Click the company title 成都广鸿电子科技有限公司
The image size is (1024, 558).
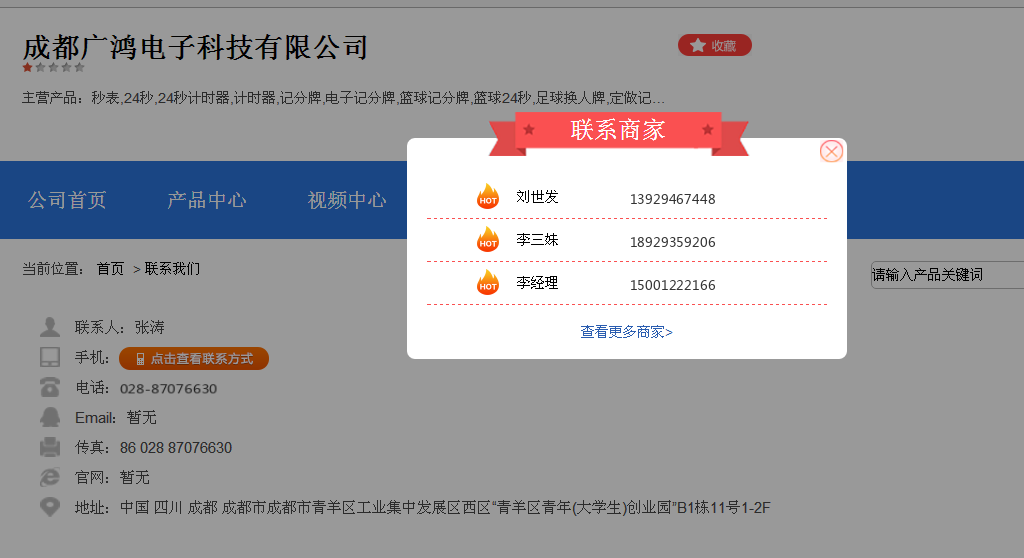click(195, 47)
